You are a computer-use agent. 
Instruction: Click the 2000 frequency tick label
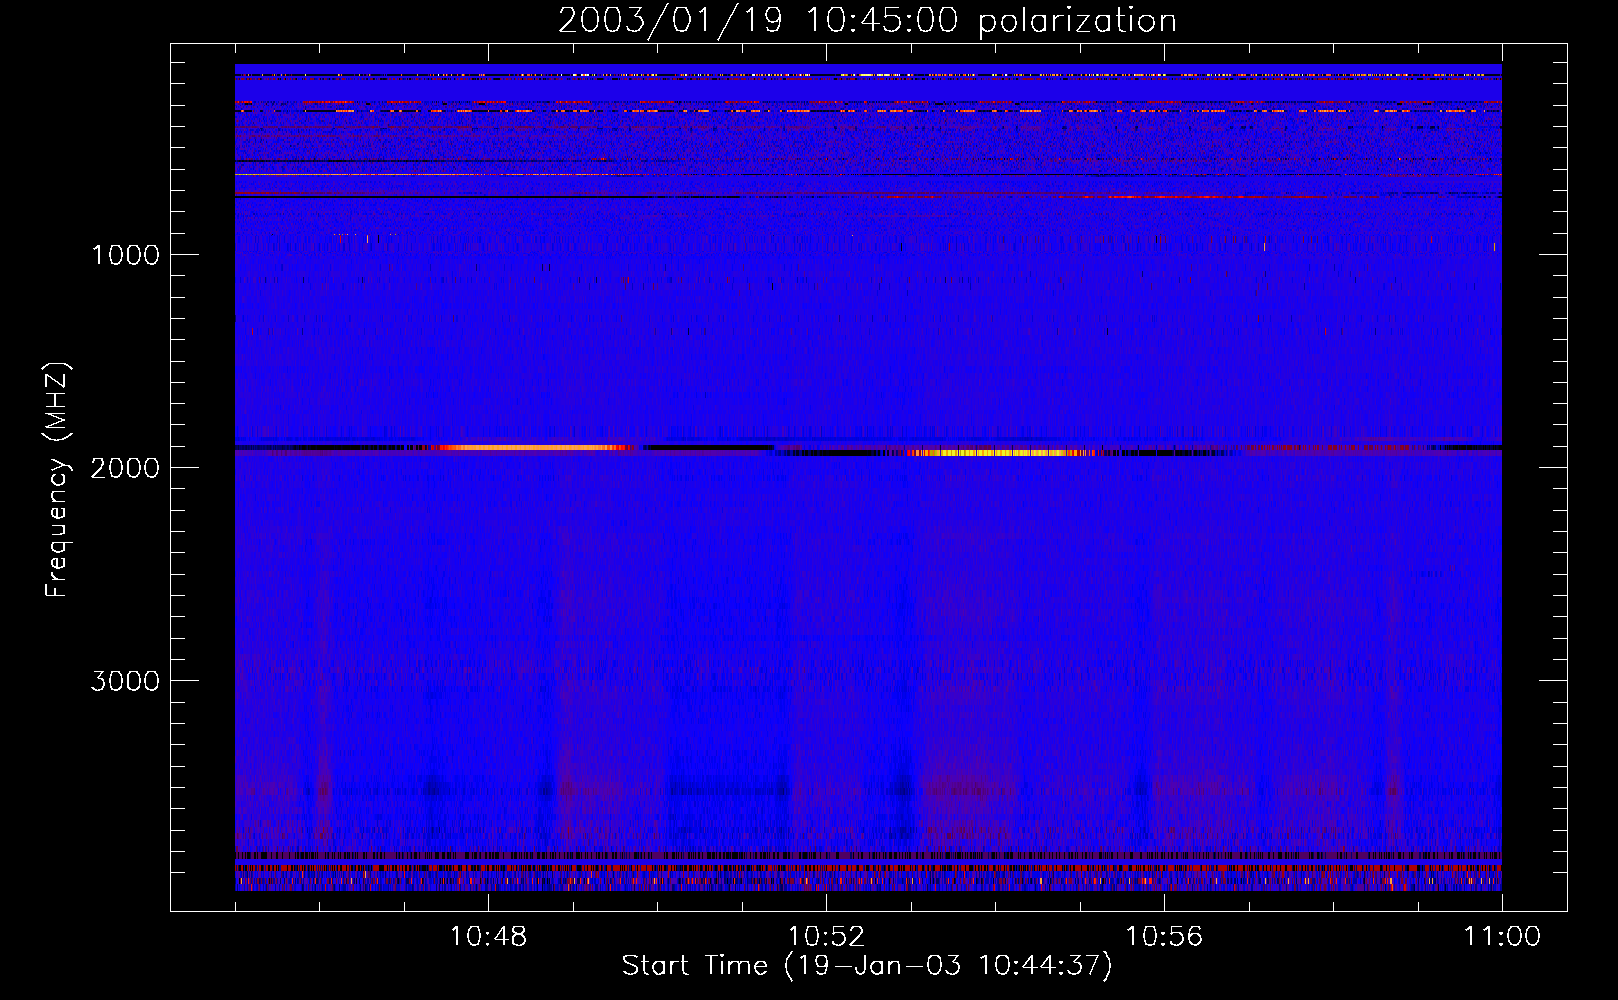[x=125, y=468]
